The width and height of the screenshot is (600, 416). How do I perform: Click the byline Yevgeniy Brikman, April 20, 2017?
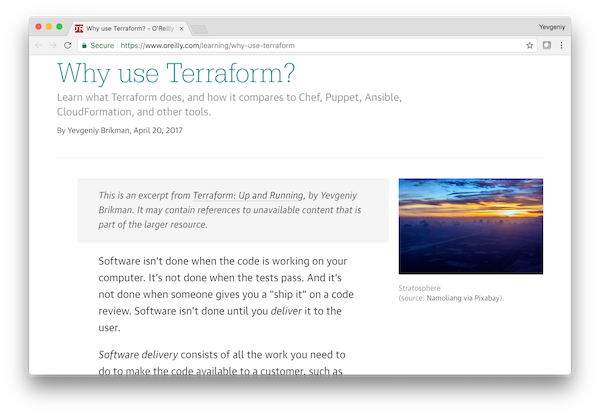(x=119, y=131)
